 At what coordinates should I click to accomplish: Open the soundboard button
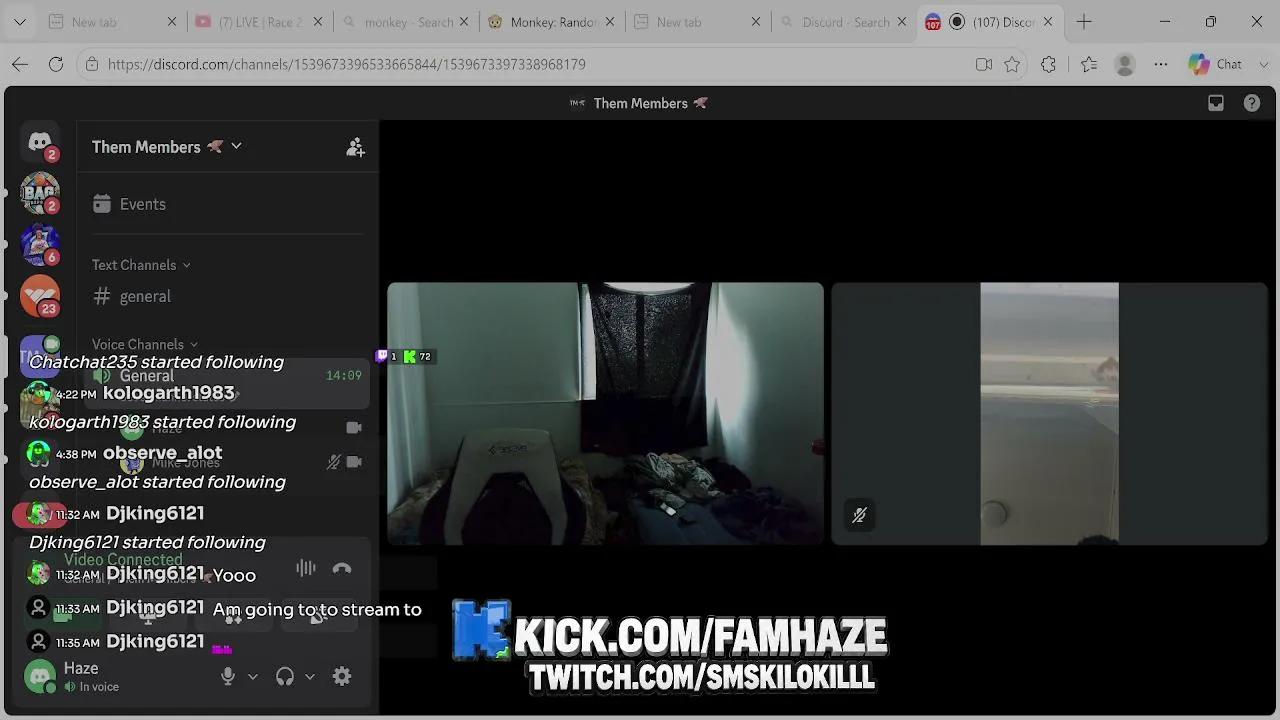[x=319, y=616]
